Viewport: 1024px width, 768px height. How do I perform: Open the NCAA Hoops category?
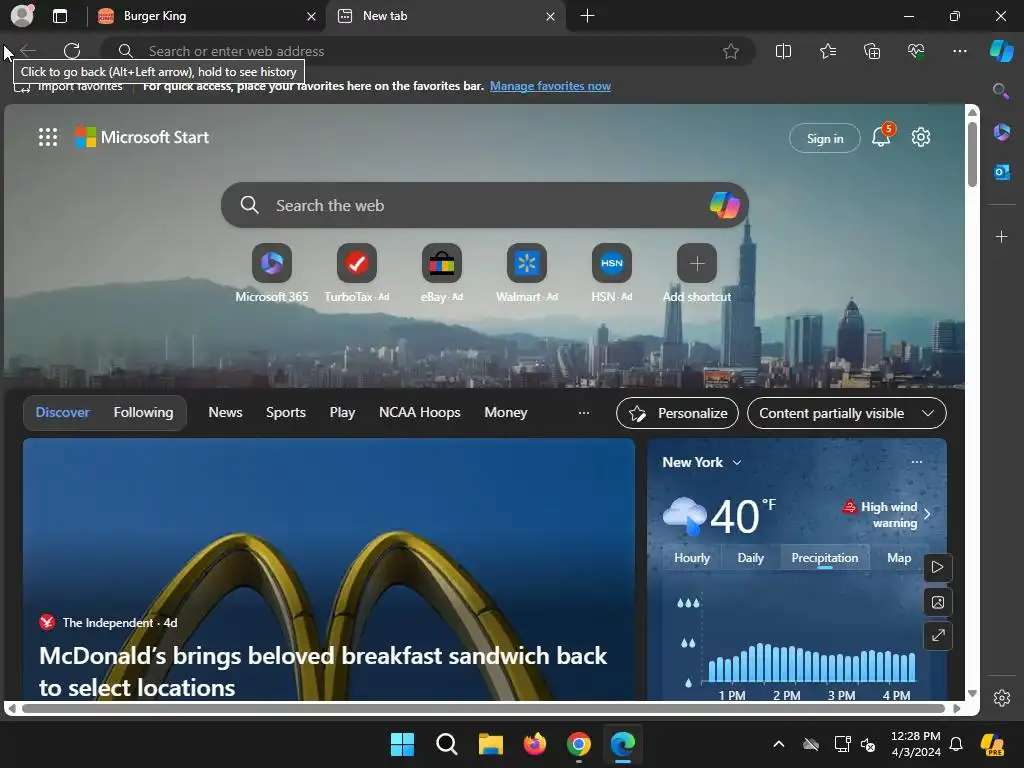(419, 412)
